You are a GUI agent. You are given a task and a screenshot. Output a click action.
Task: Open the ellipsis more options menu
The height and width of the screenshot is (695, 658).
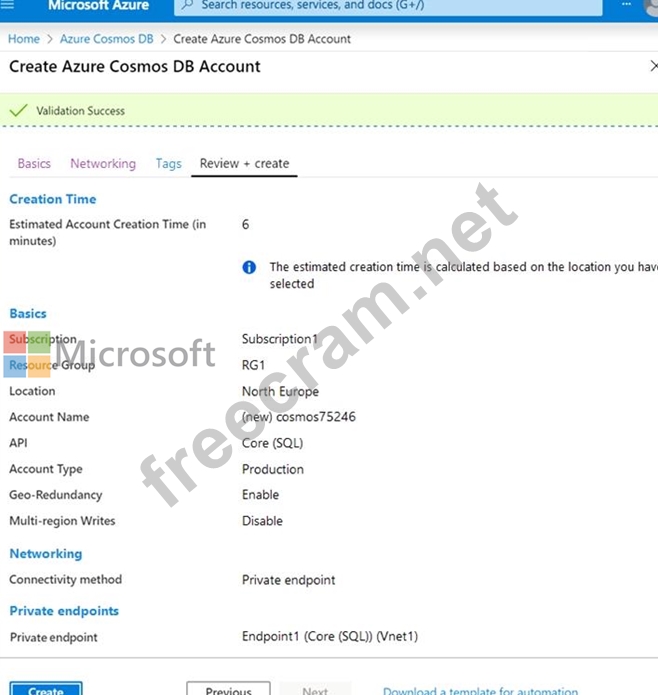(626, 4)
